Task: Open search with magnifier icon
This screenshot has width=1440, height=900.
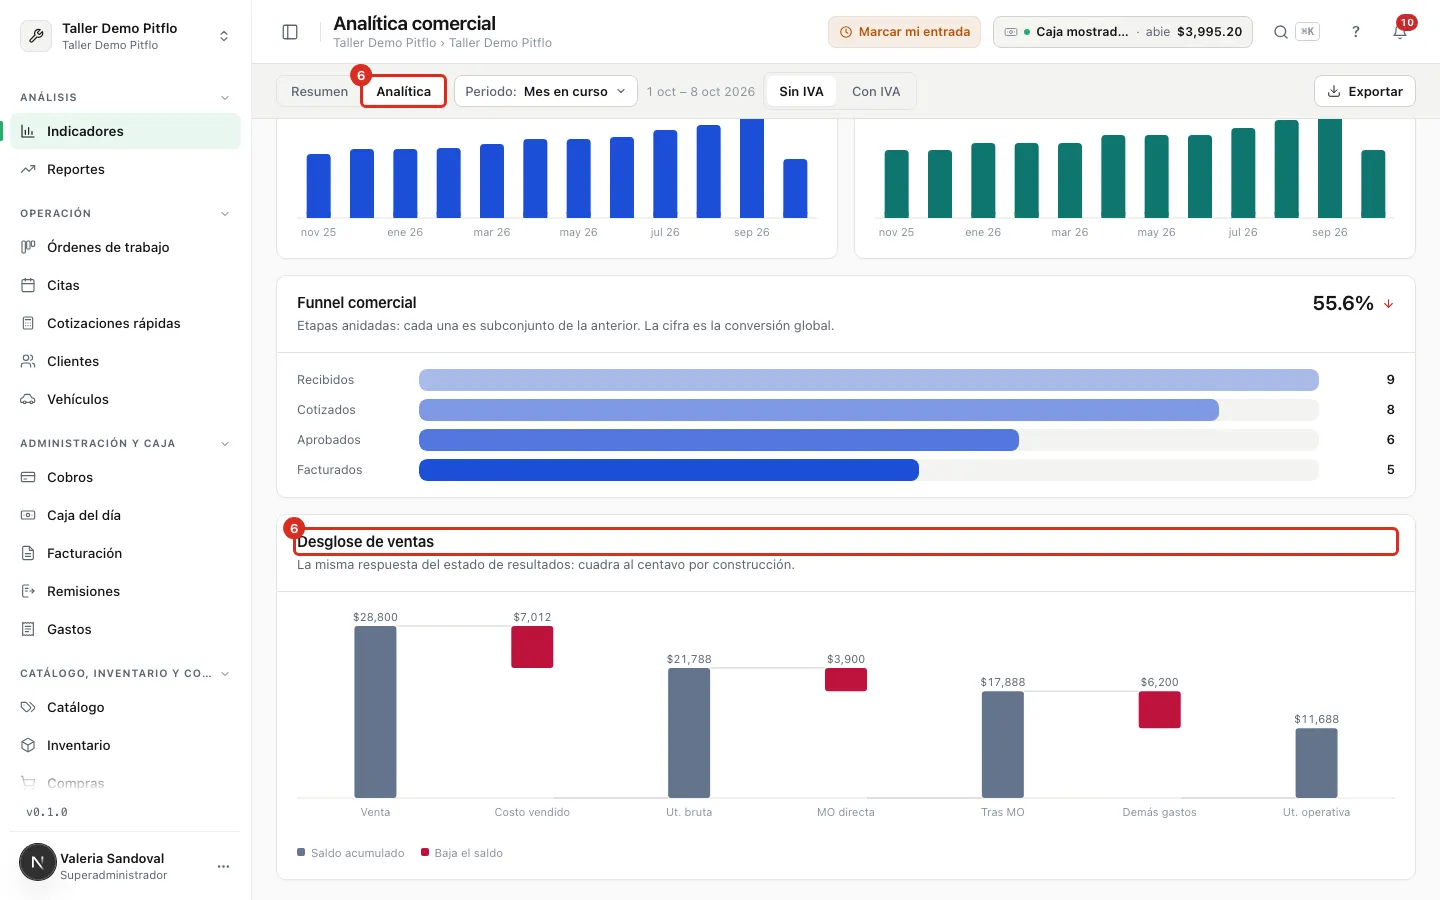Action: click(1280, 32)
